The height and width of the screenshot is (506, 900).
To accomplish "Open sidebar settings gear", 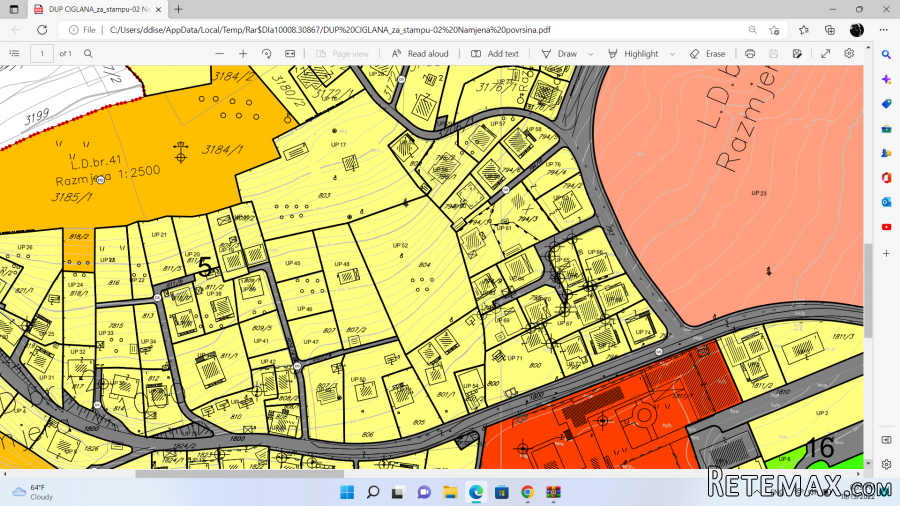I will coord(887,465).
